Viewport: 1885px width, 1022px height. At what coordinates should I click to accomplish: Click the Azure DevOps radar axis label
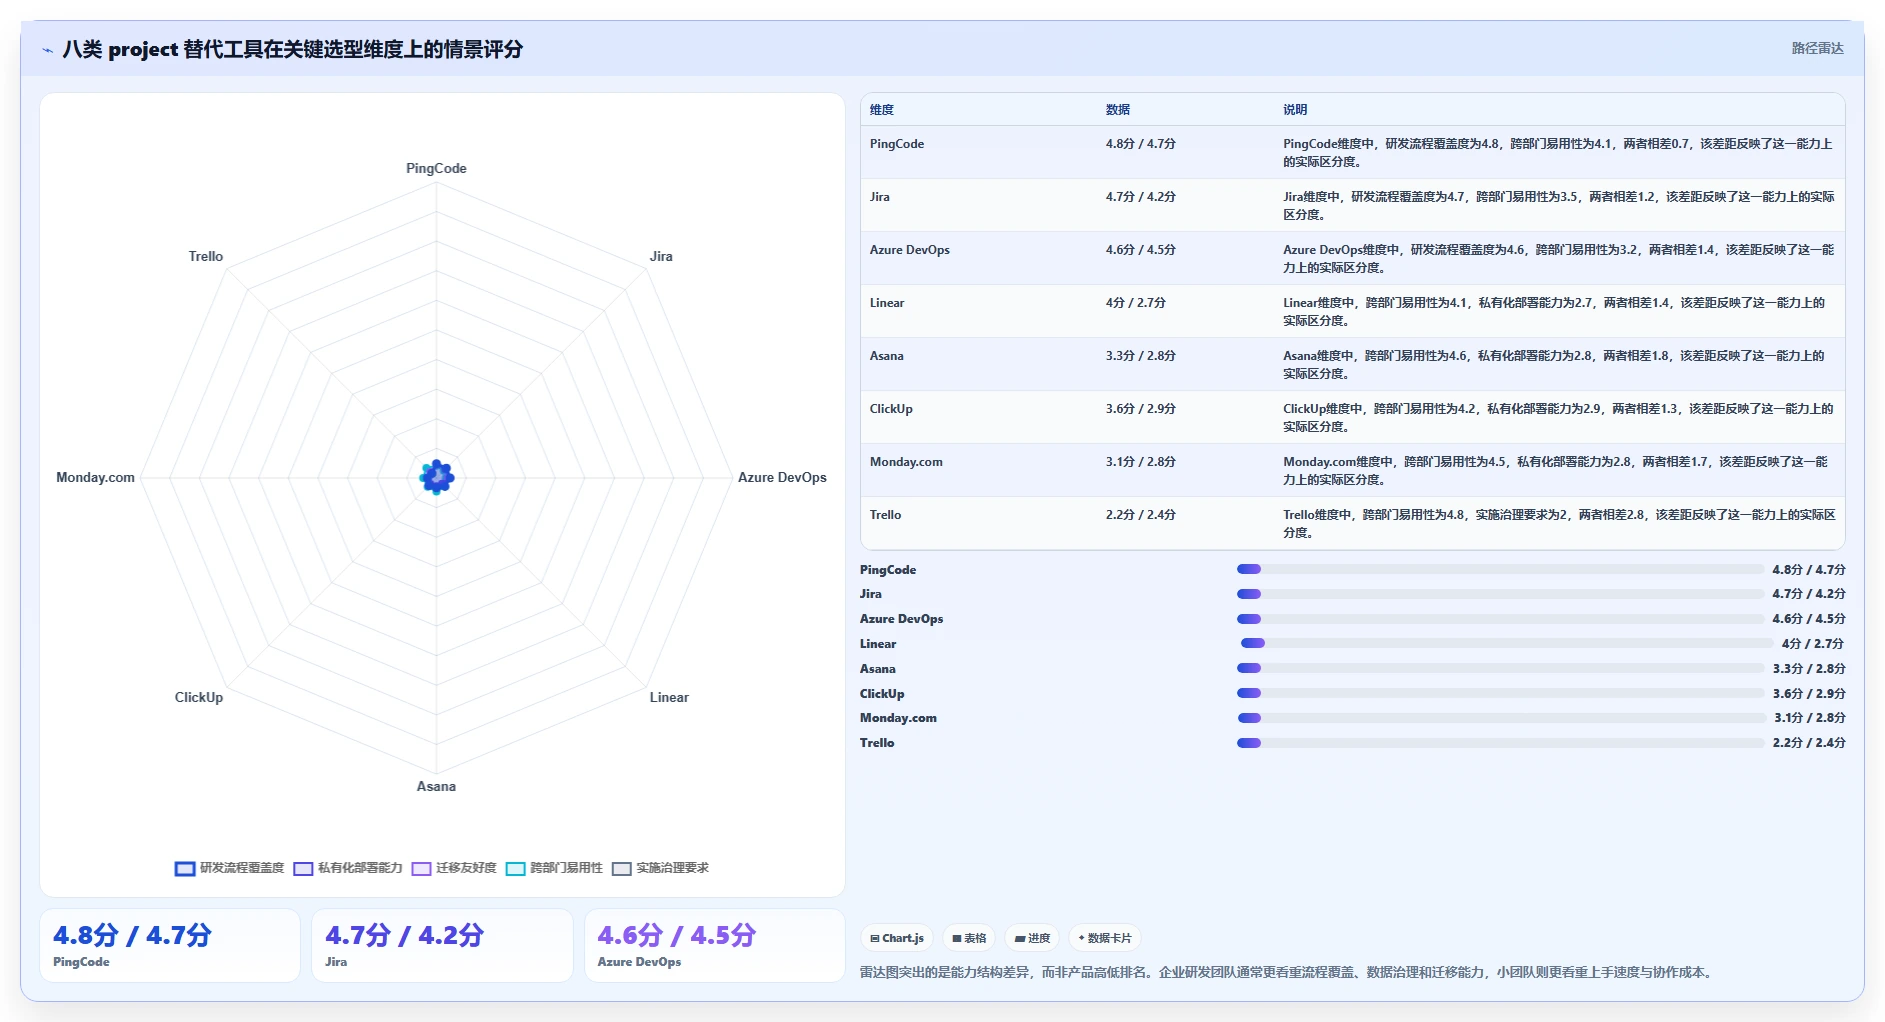pyautogui.click(x=782, y=477)
